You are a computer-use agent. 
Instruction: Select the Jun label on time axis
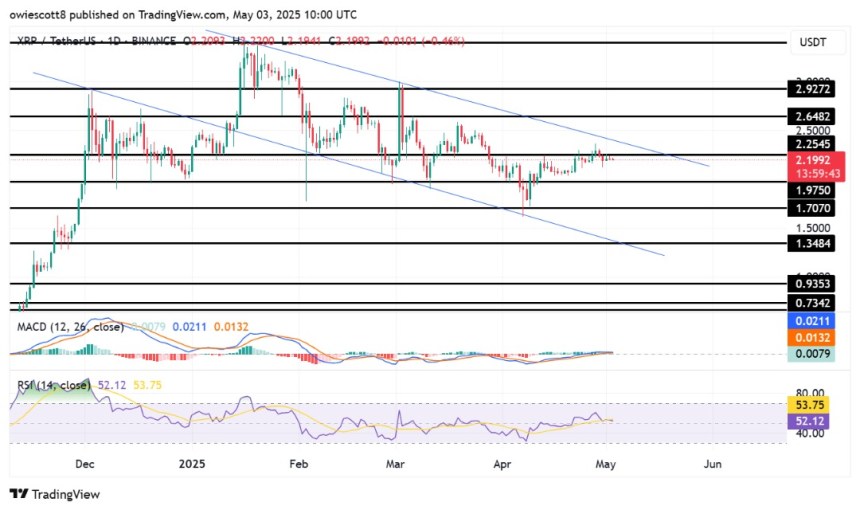(x=712, y=464)
